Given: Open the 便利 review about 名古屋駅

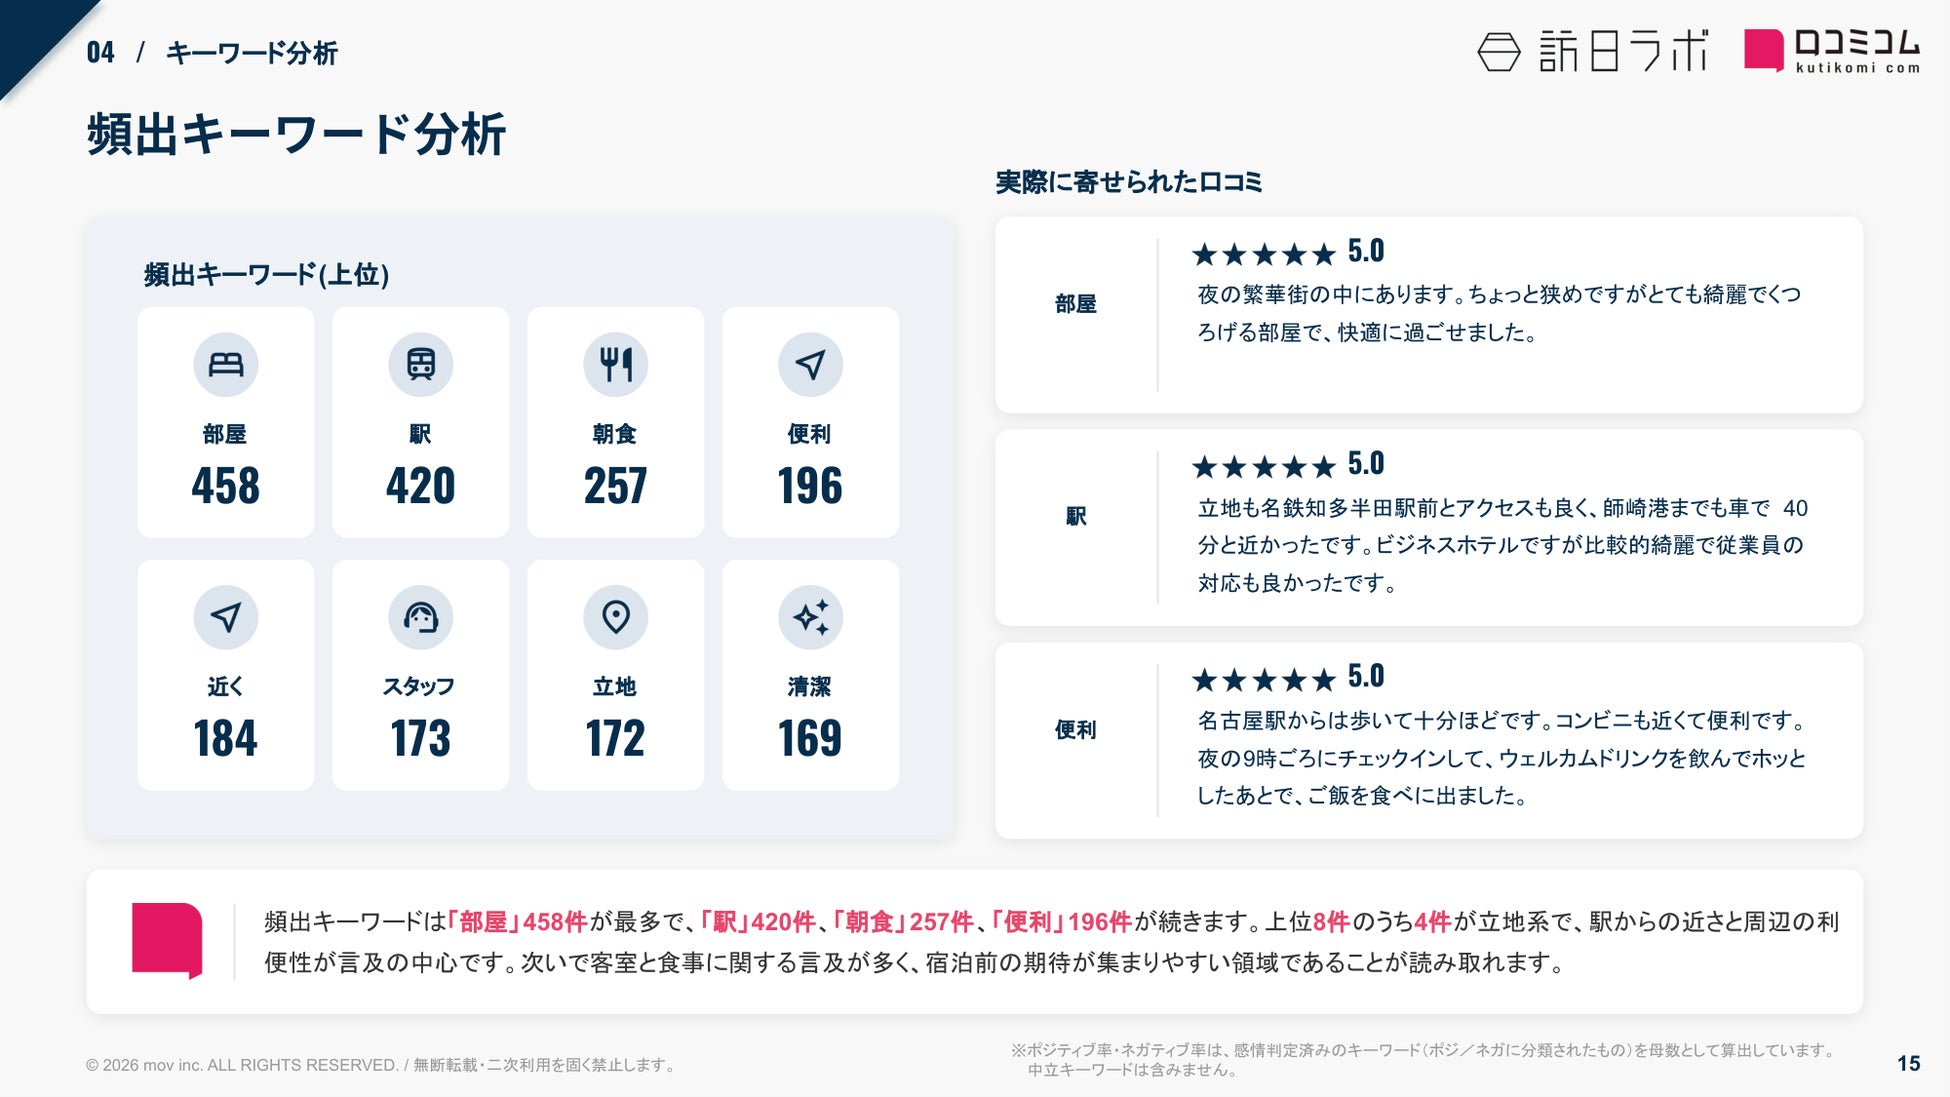Looking at the screenshot, I should [1429, 741].
